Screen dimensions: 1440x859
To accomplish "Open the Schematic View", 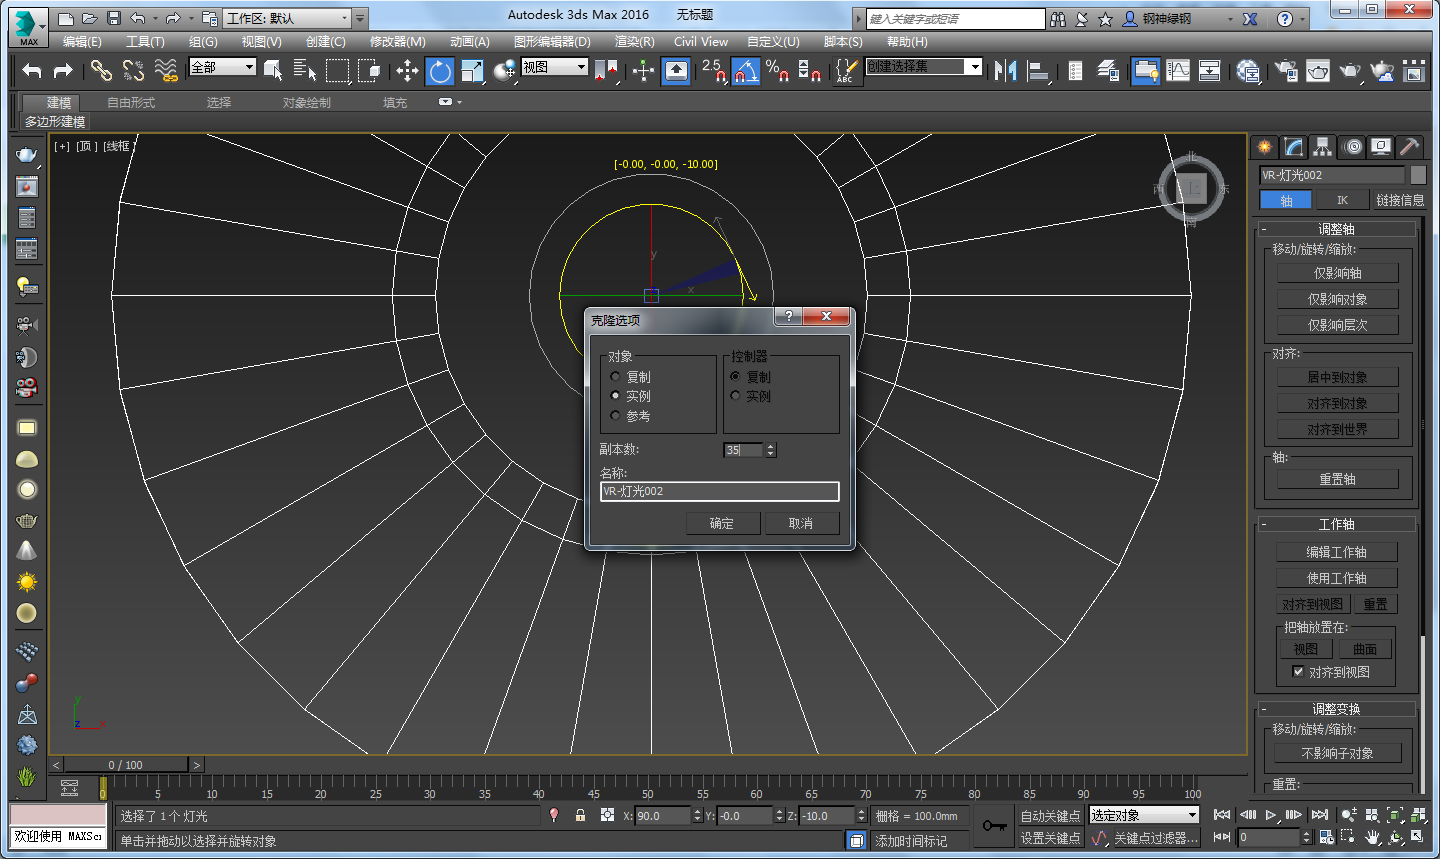I will (x=1209, y=70).
